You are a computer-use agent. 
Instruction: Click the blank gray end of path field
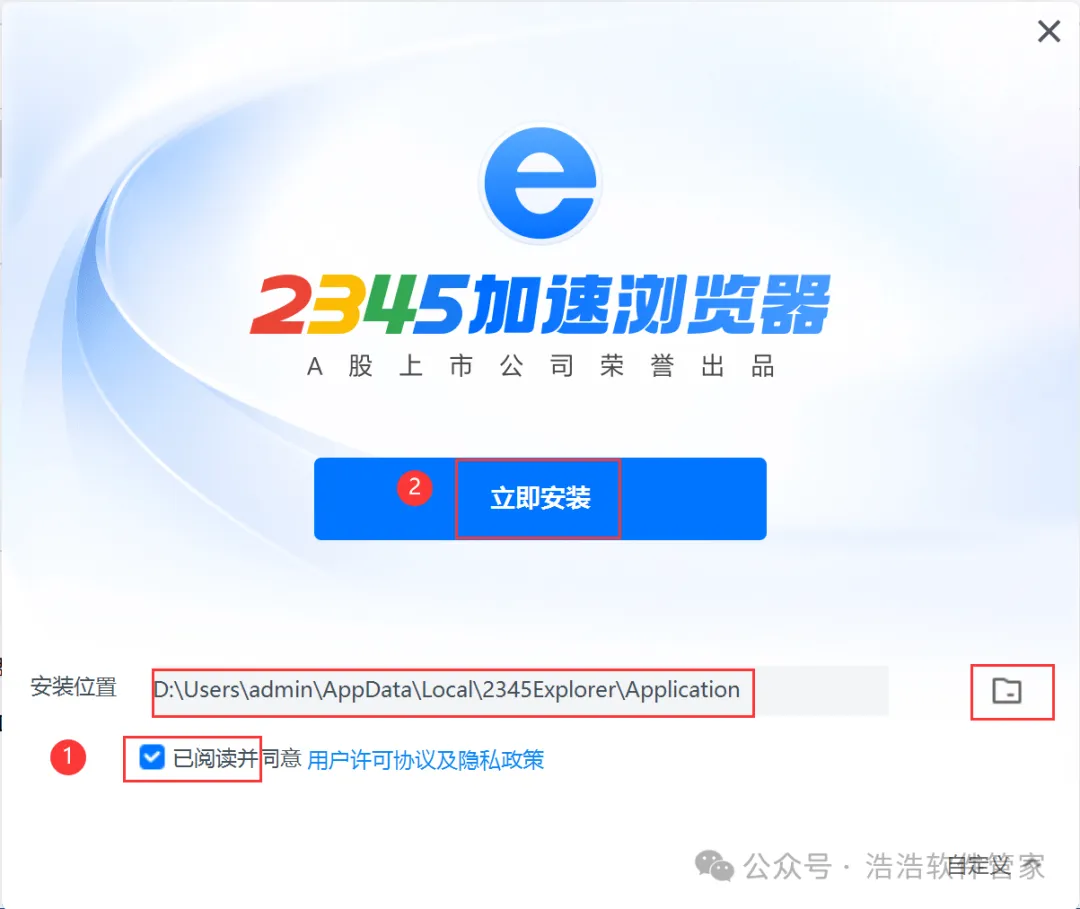(x=822, y=691)
